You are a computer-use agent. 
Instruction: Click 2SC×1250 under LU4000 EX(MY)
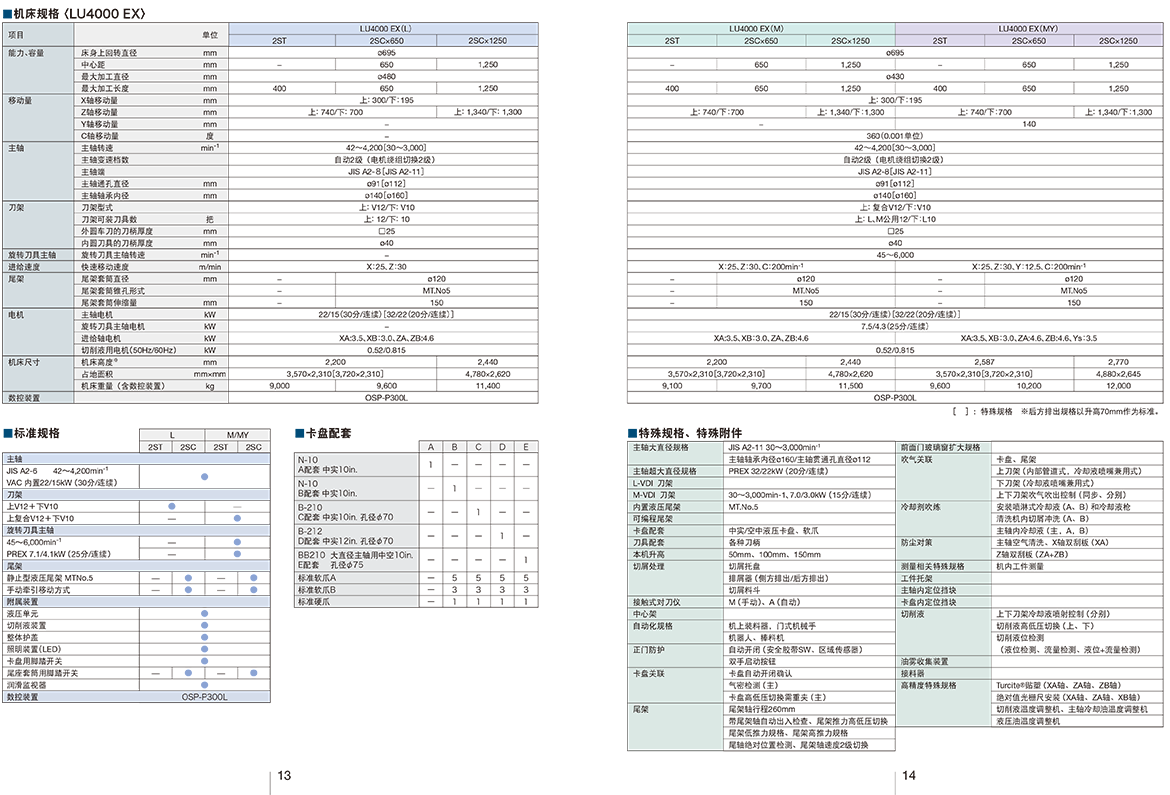pyautogui.click(x=1117, y=41)
